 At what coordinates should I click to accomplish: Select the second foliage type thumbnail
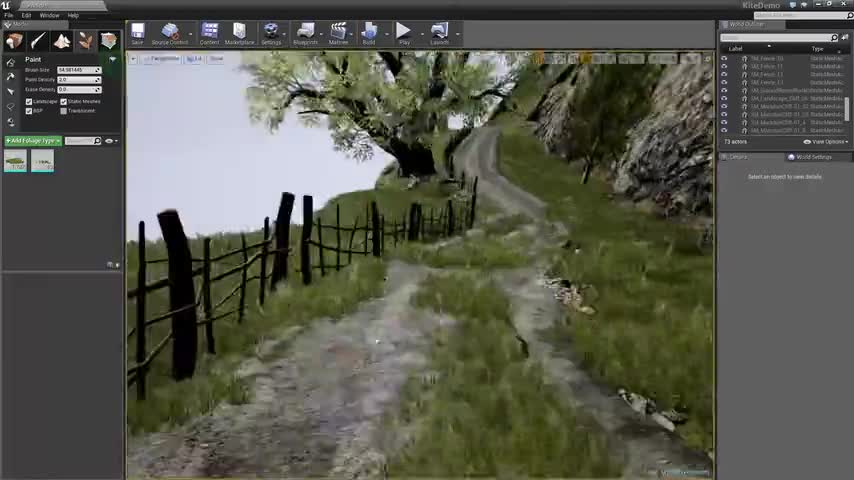[x=42, y=161]
